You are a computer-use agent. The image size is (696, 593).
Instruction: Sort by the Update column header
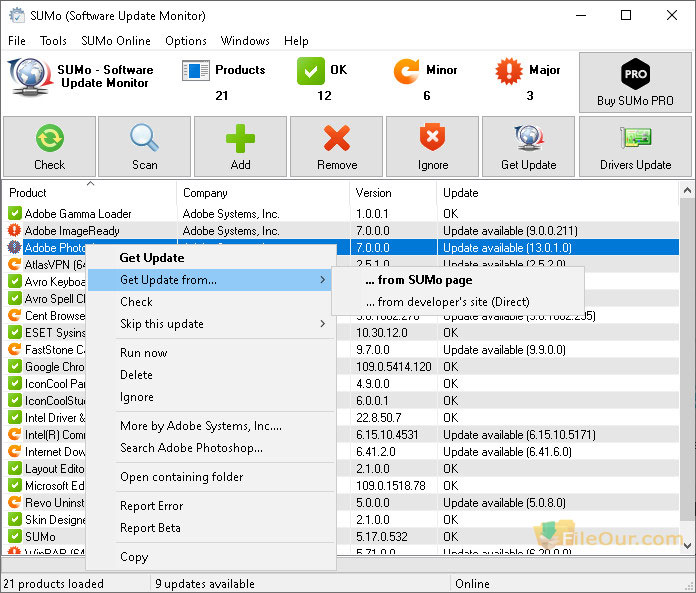(x=558, y=193)
